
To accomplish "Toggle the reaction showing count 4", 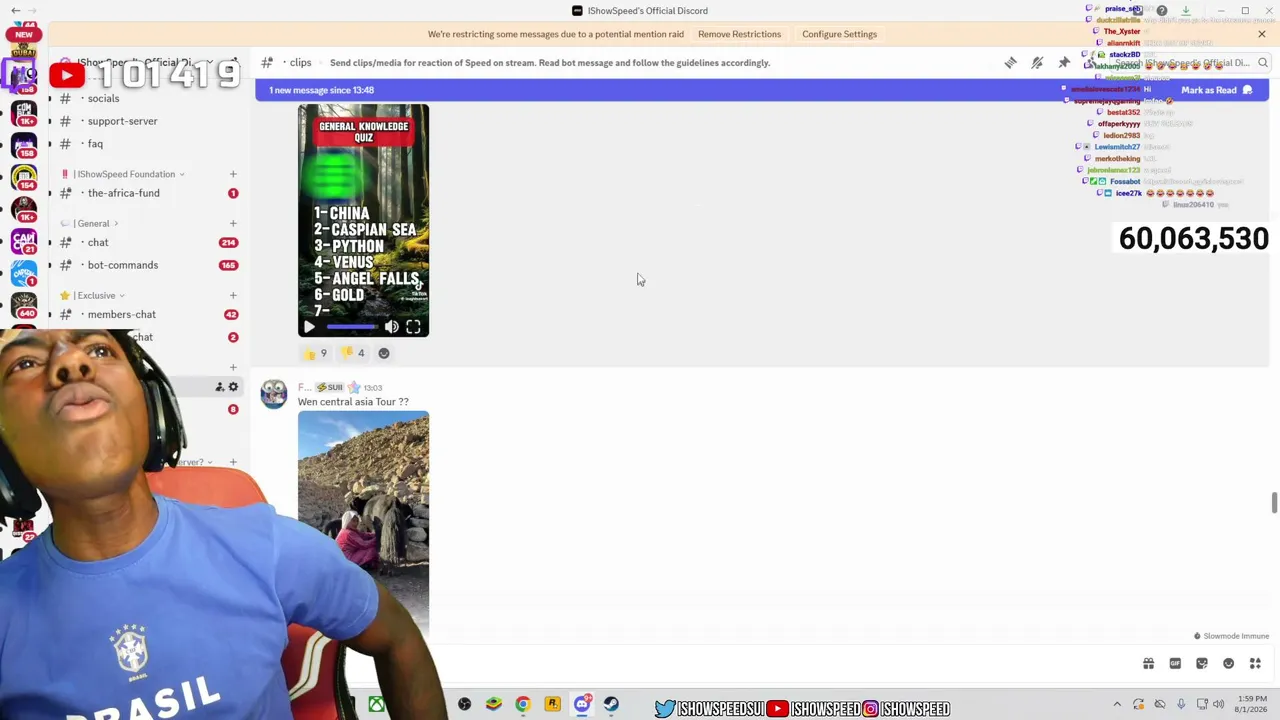I will point(353,353).
